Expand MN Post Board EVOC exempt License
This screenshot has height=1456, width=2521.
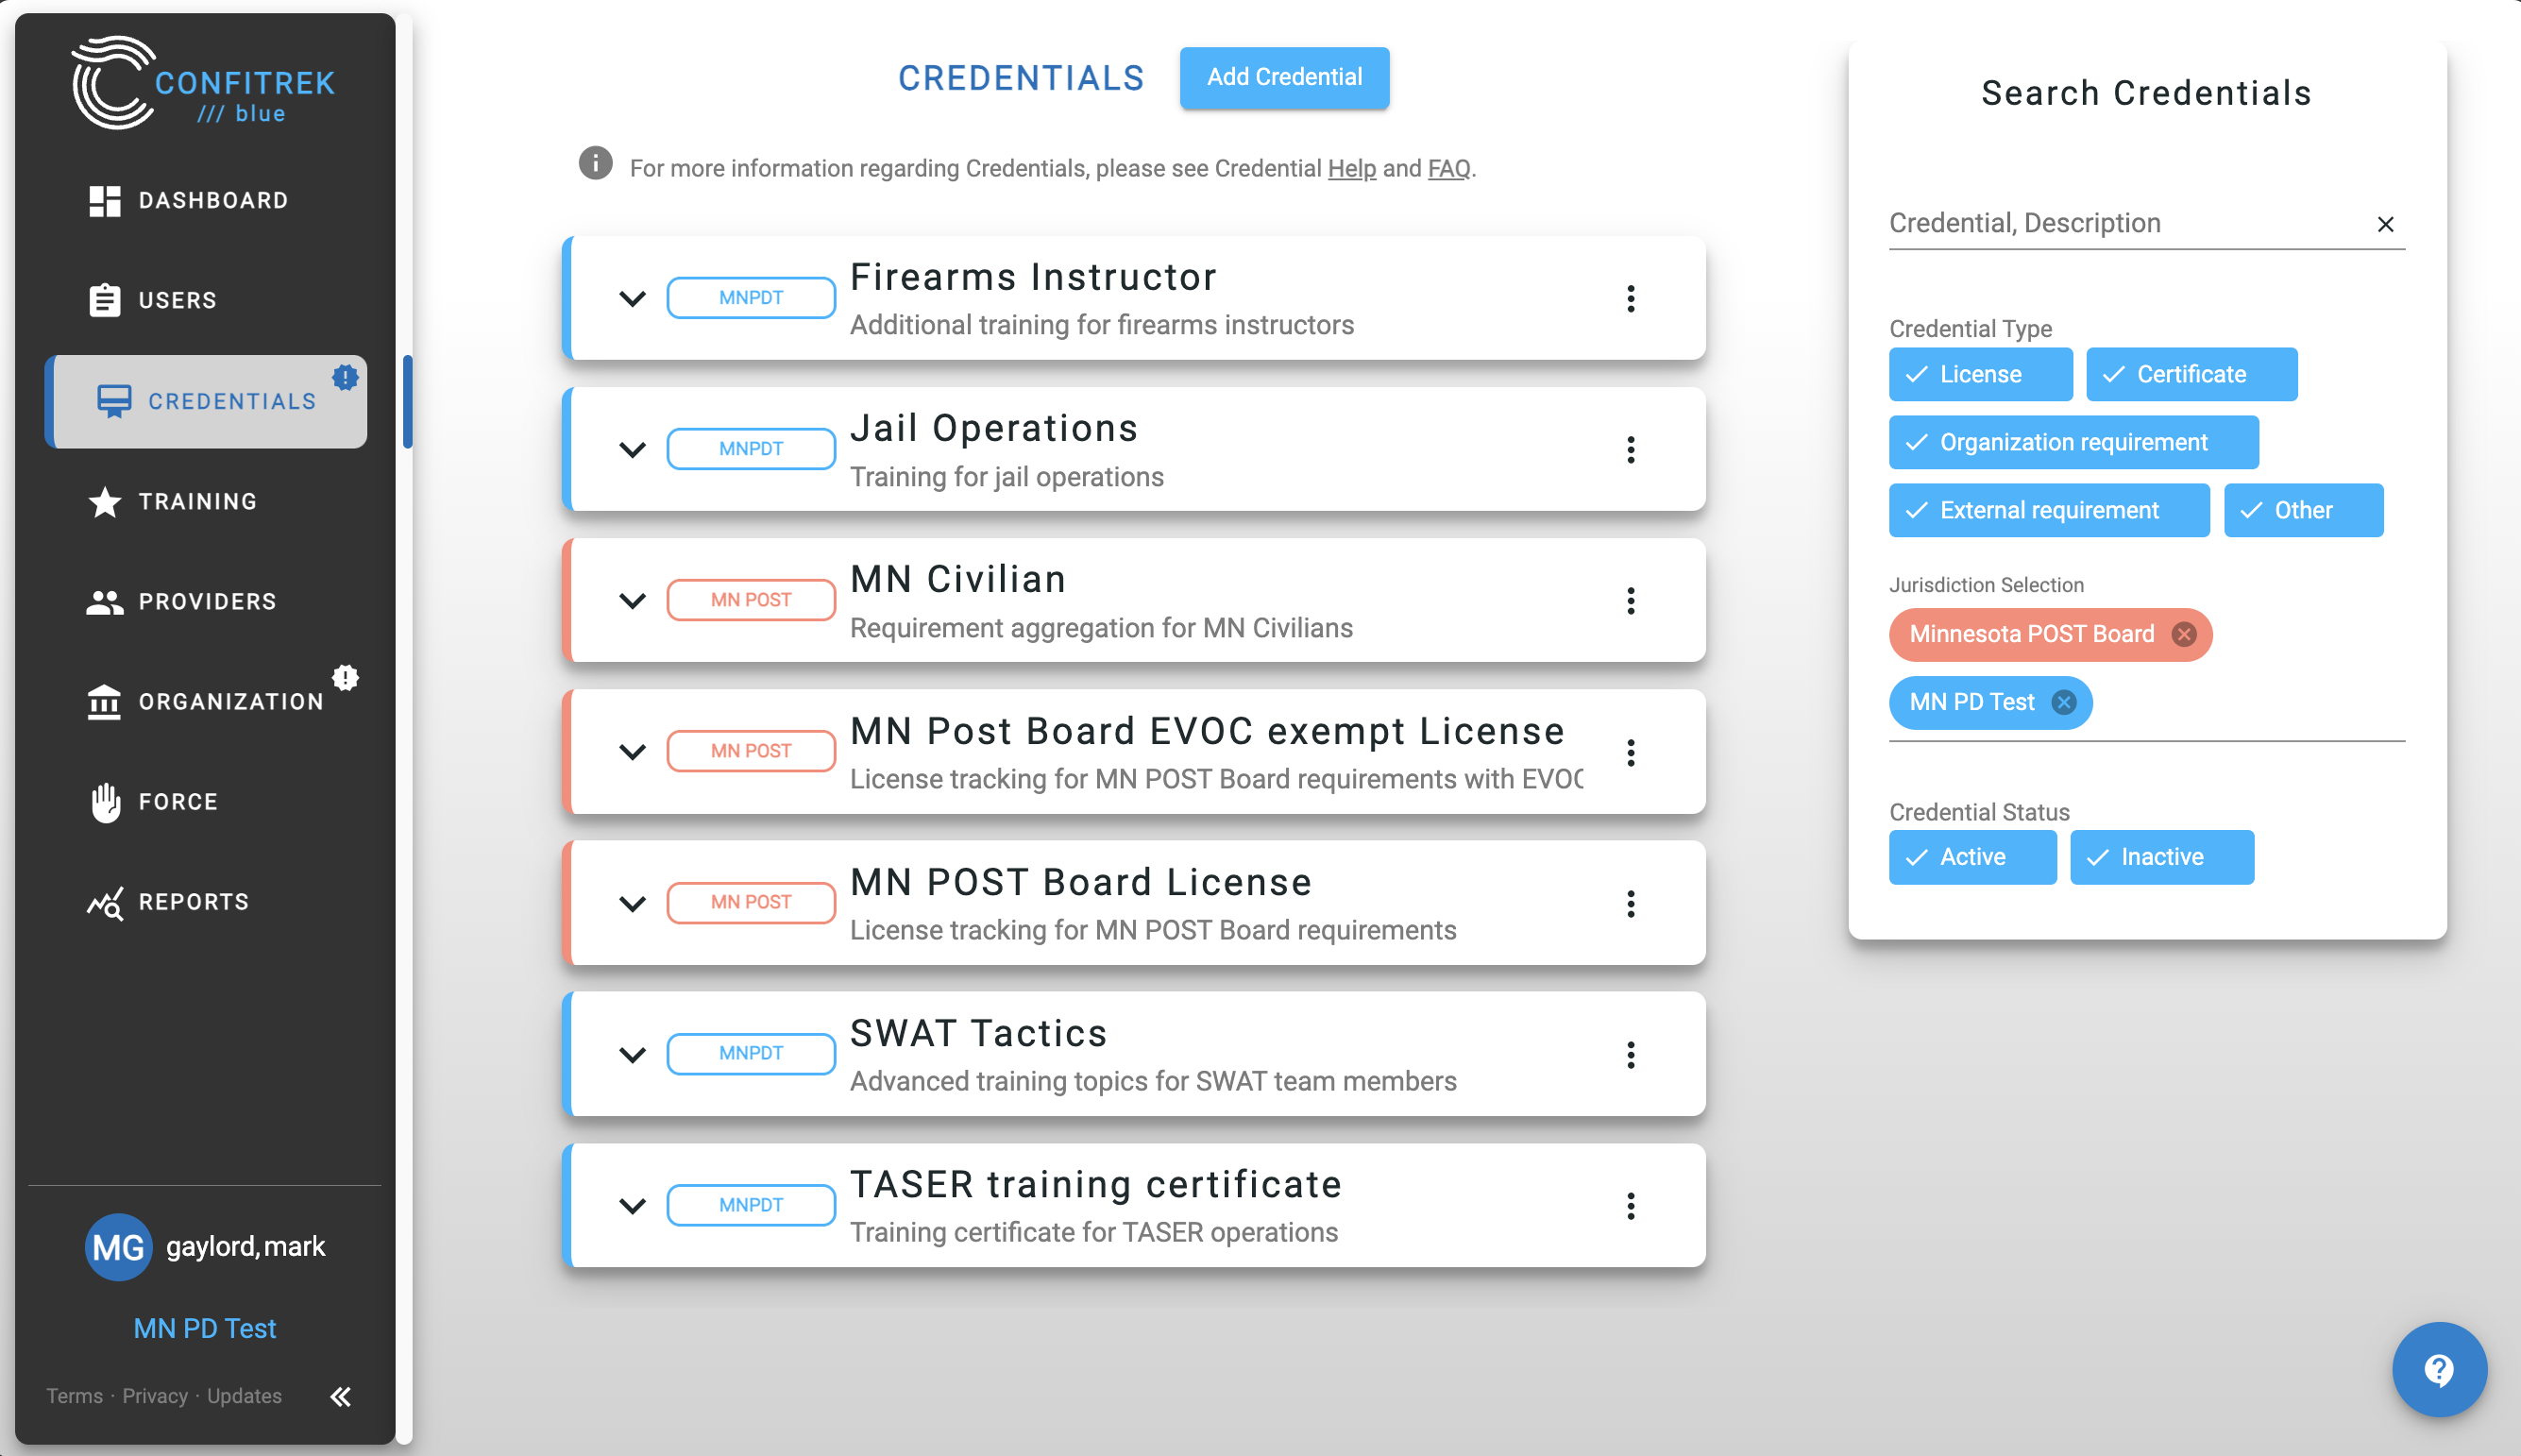coord(632,752)
